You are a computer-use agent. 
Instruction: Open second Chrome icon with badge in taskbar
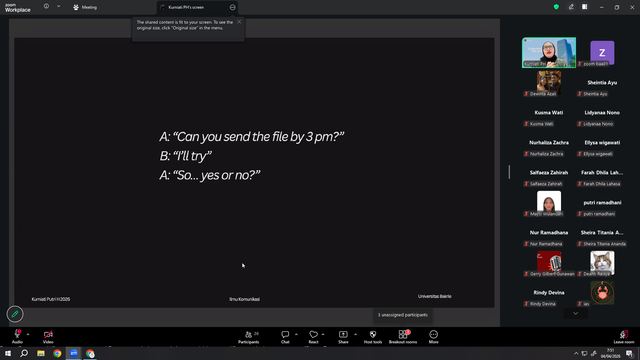[x=90, y=353]
